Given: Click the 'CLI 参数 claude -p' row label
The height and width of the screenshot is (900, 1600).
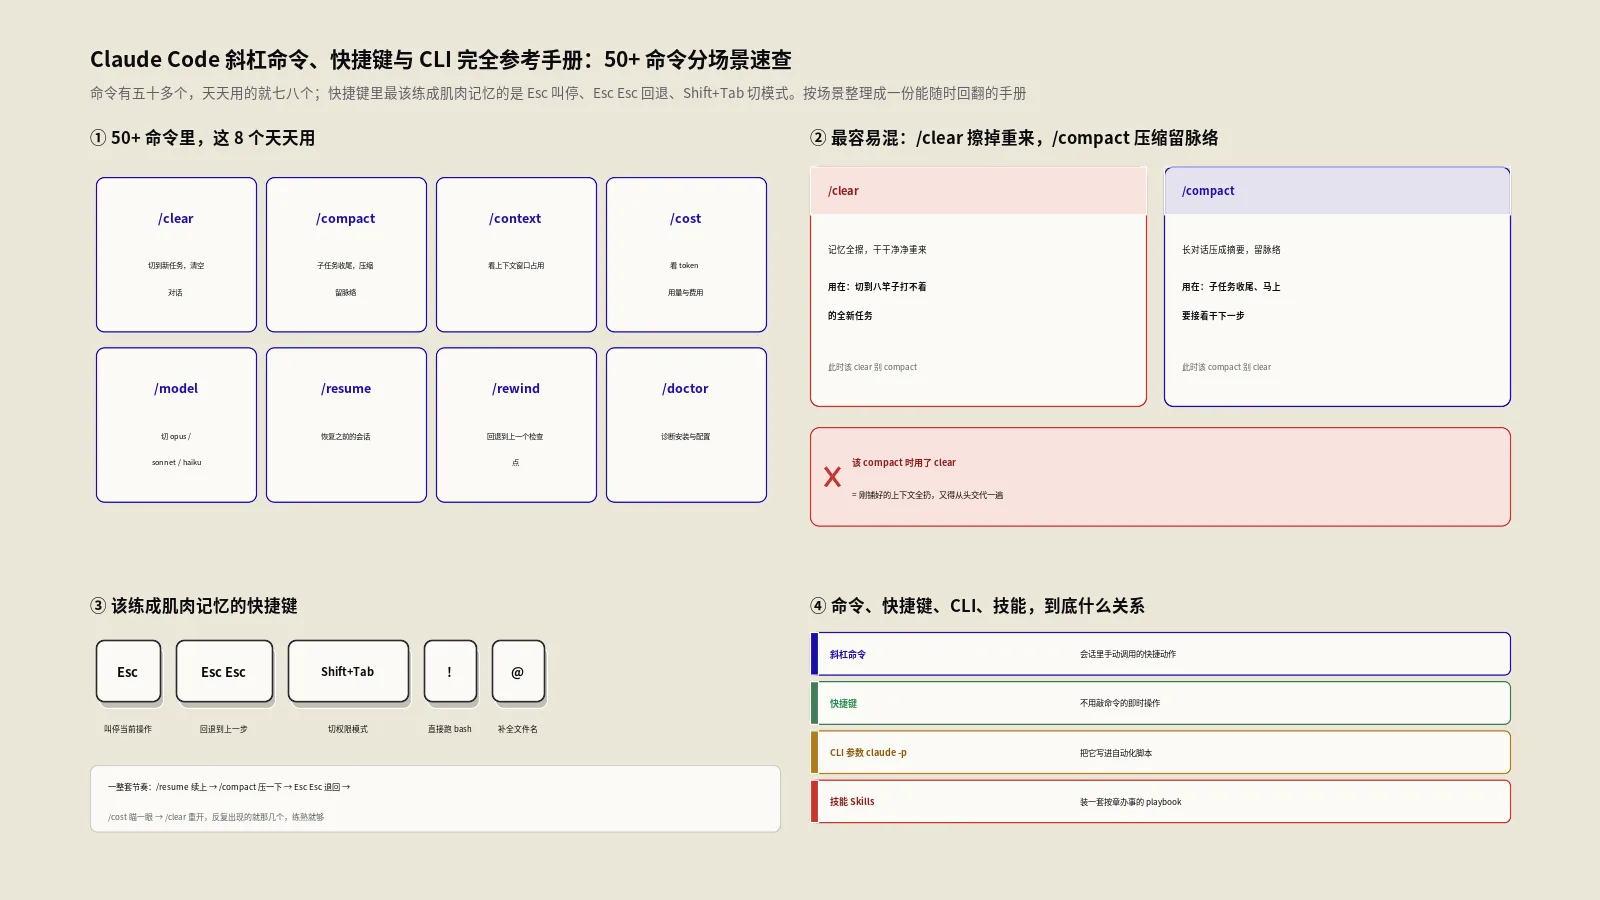Looking at the screenshot, I should pyautogui.click(x=868, y=753).
